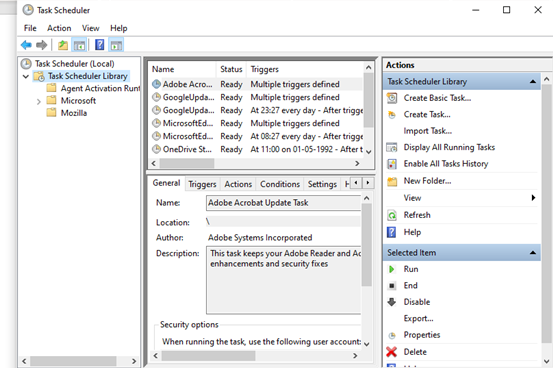
Task: Select the OneDrive St... task row
Action: tap(256, 149)
